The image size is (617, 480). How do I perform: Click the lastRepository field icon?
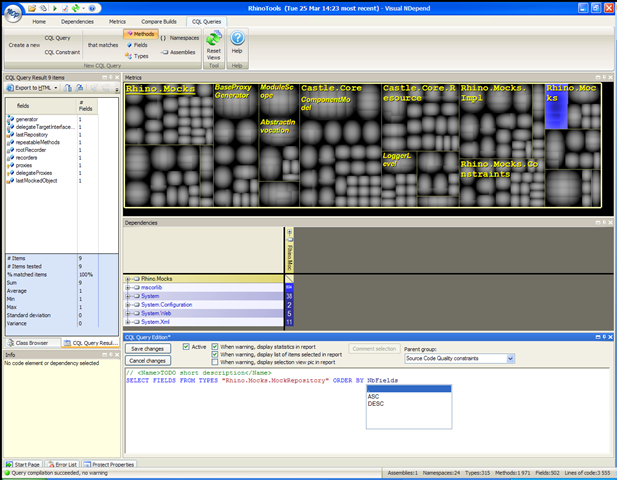tap(11, 135)
